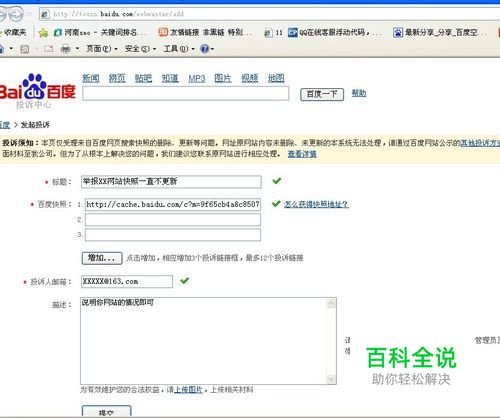Click the add-to-favorites star icon

(x=43, y=33)
